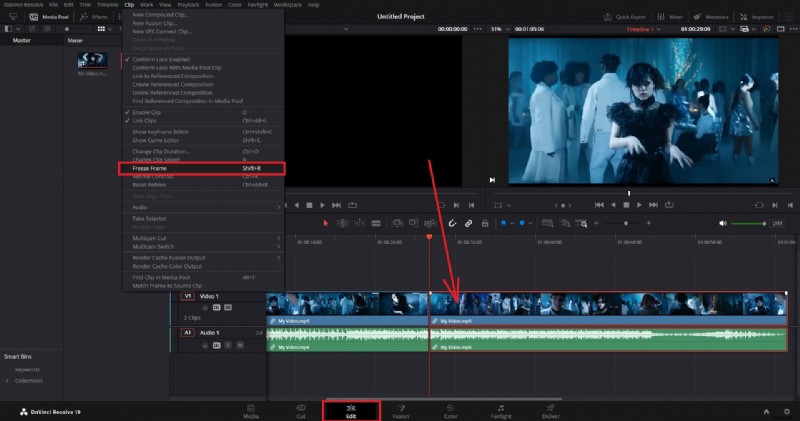Select My Video thumbnail in media pool
Image resolution: width=800 pixels, height=421 pixels.
92,60
